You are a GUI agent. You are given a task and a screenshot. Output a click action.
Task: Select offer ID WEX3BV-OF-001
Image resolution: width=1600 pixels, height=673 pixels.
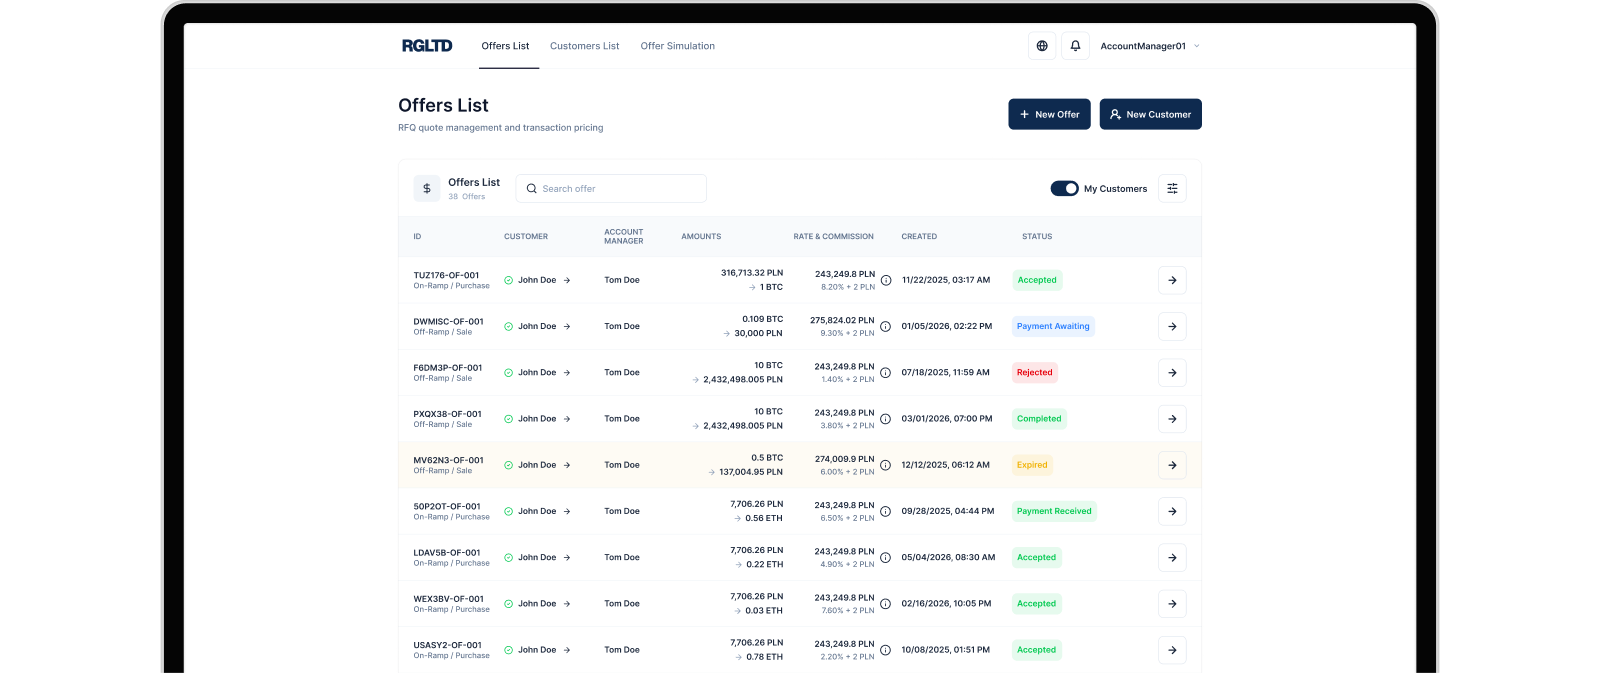[x=448, y=599]
